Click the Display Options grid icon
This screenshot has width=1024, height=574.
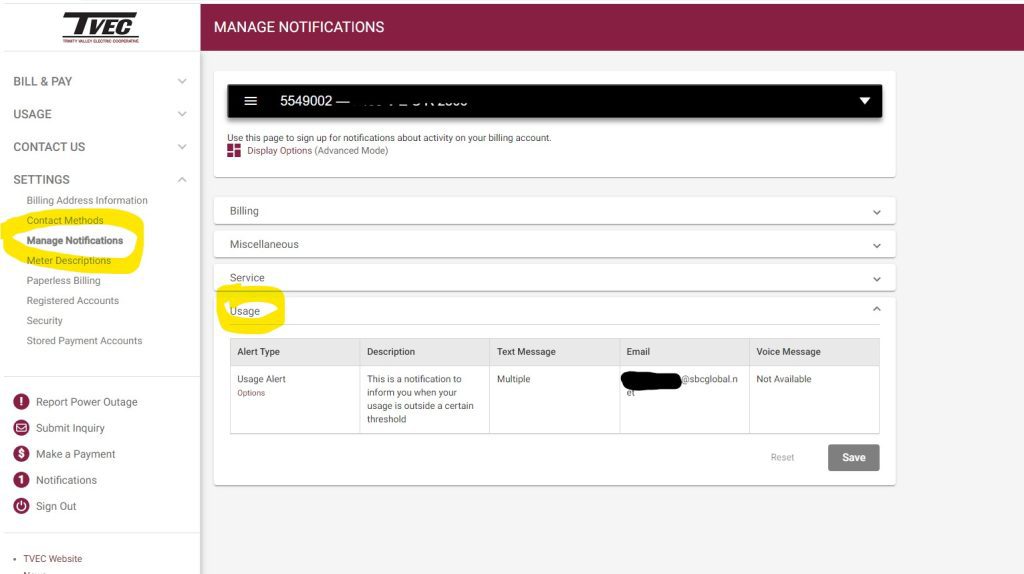coord(234,151)
